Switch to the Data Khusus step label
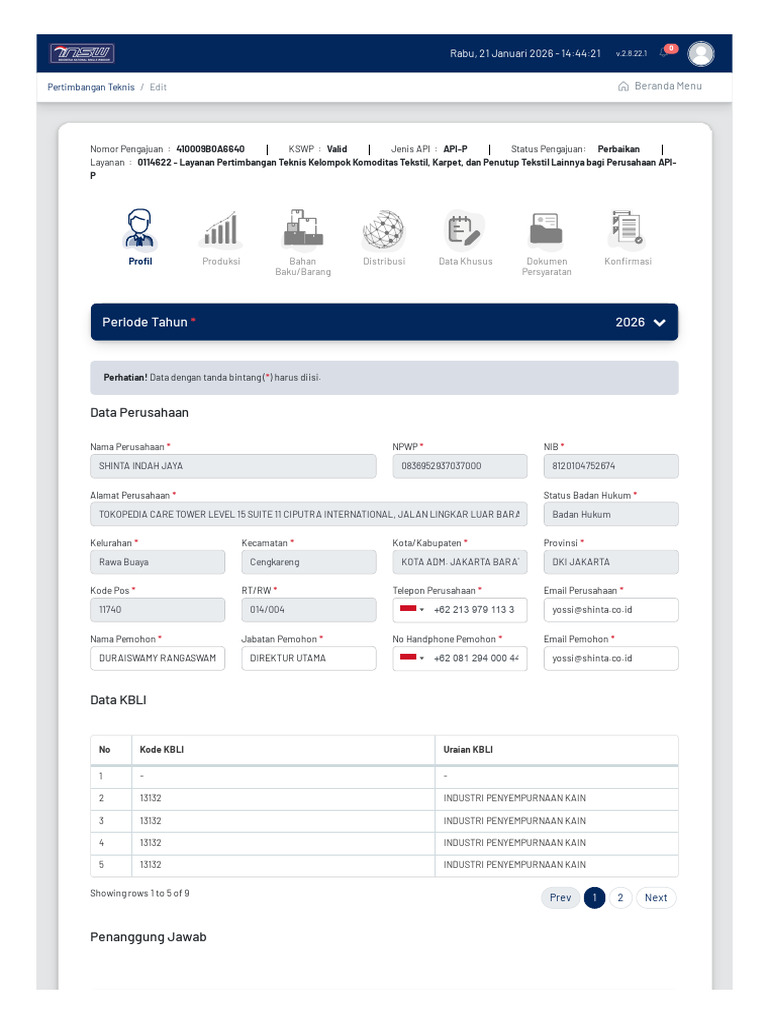Screen dimensions: 768x1024 point(465,261)
